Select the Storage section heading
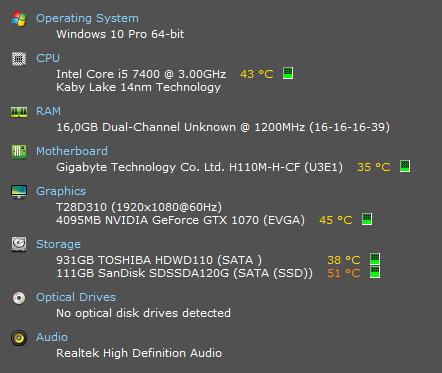Image resolution: width=442 pixels, height=373 pixels. click(x=58, y=244)
